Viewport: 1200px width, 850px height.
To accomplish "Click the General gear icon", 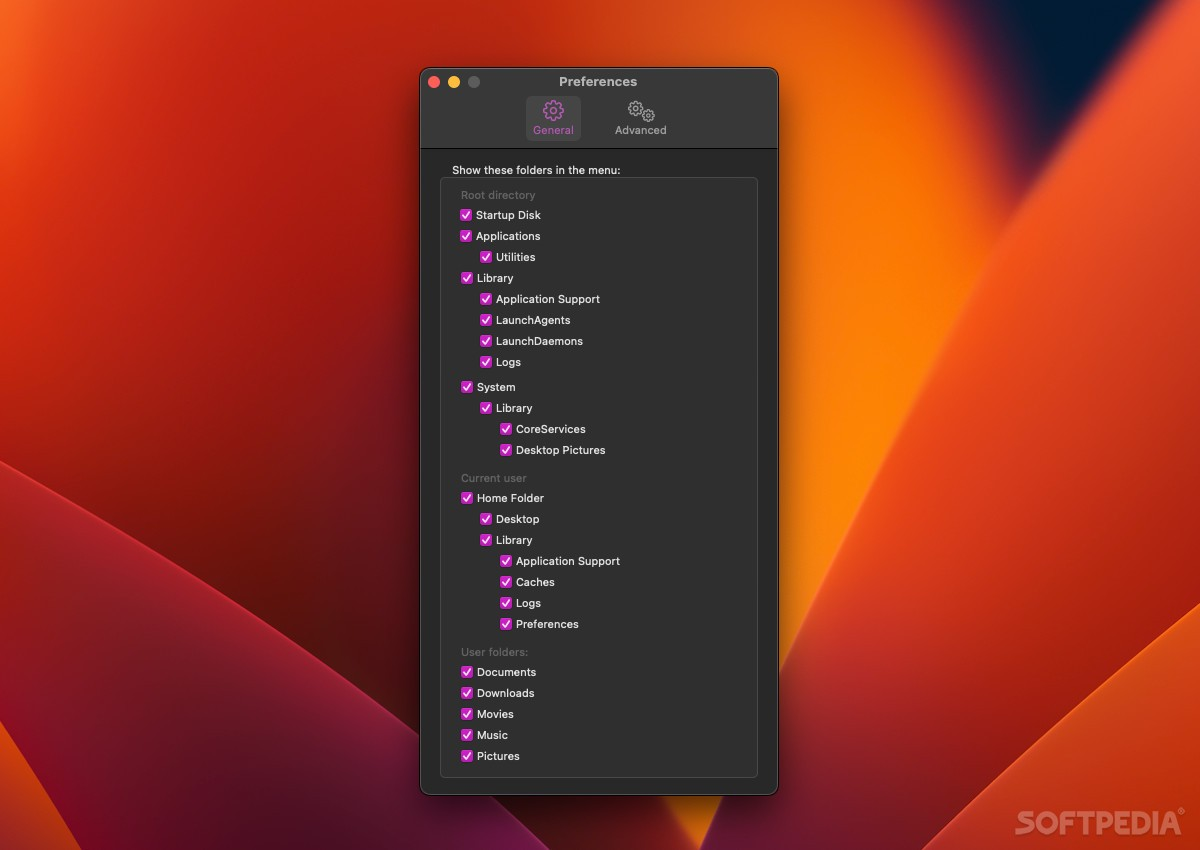I will (x=553, y=111).
